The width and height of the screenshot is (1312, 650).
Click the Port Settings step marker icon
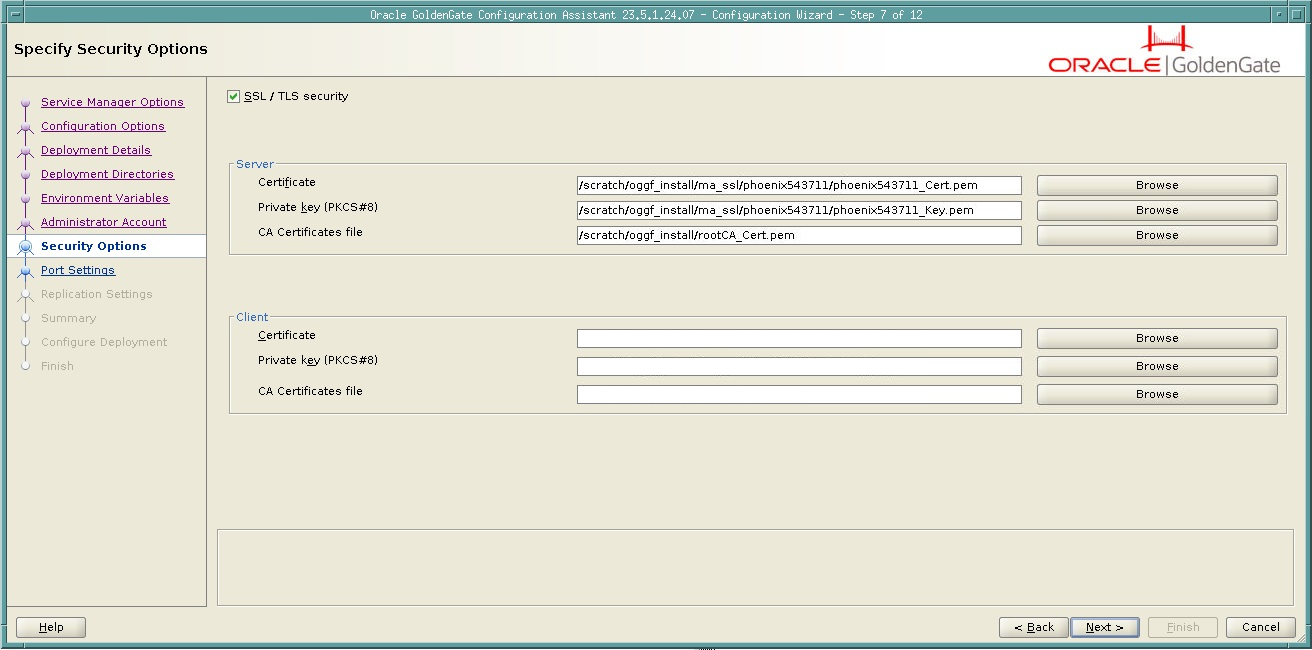(x=26, y=271)
